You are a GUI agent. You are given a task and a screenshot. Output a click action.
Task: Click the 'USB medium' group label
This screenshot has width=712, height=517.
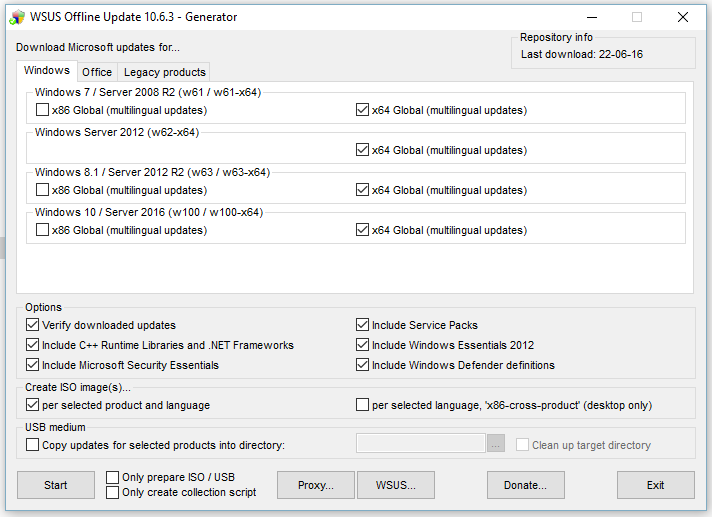(55, 427)
